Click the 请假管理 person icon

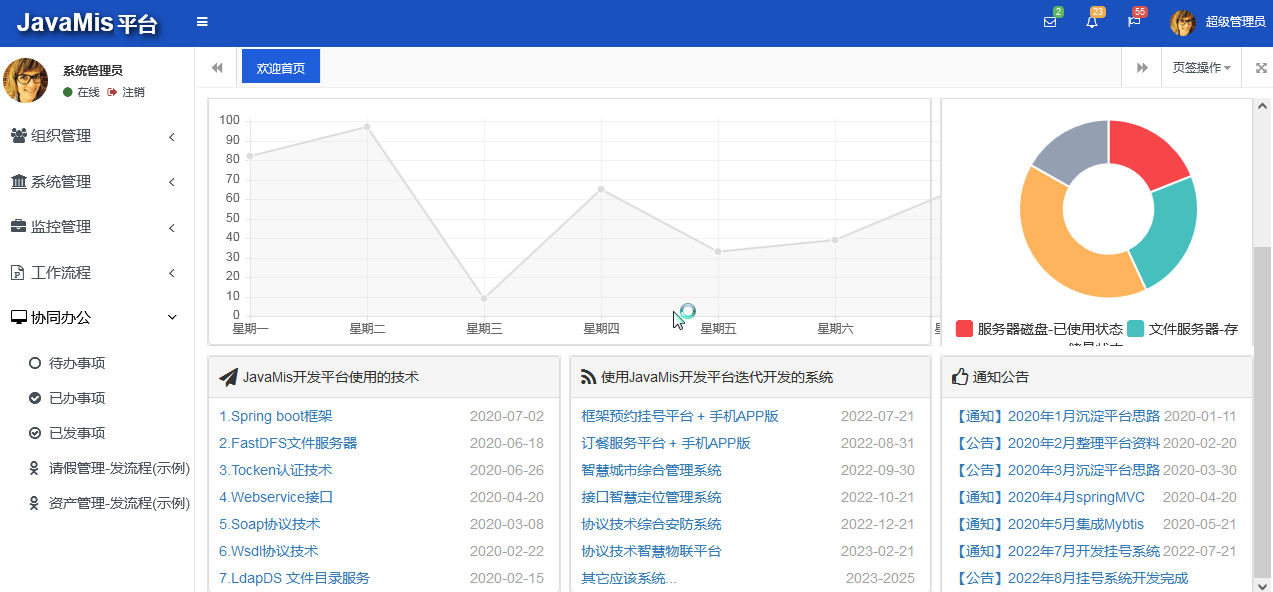click(35, 468)
